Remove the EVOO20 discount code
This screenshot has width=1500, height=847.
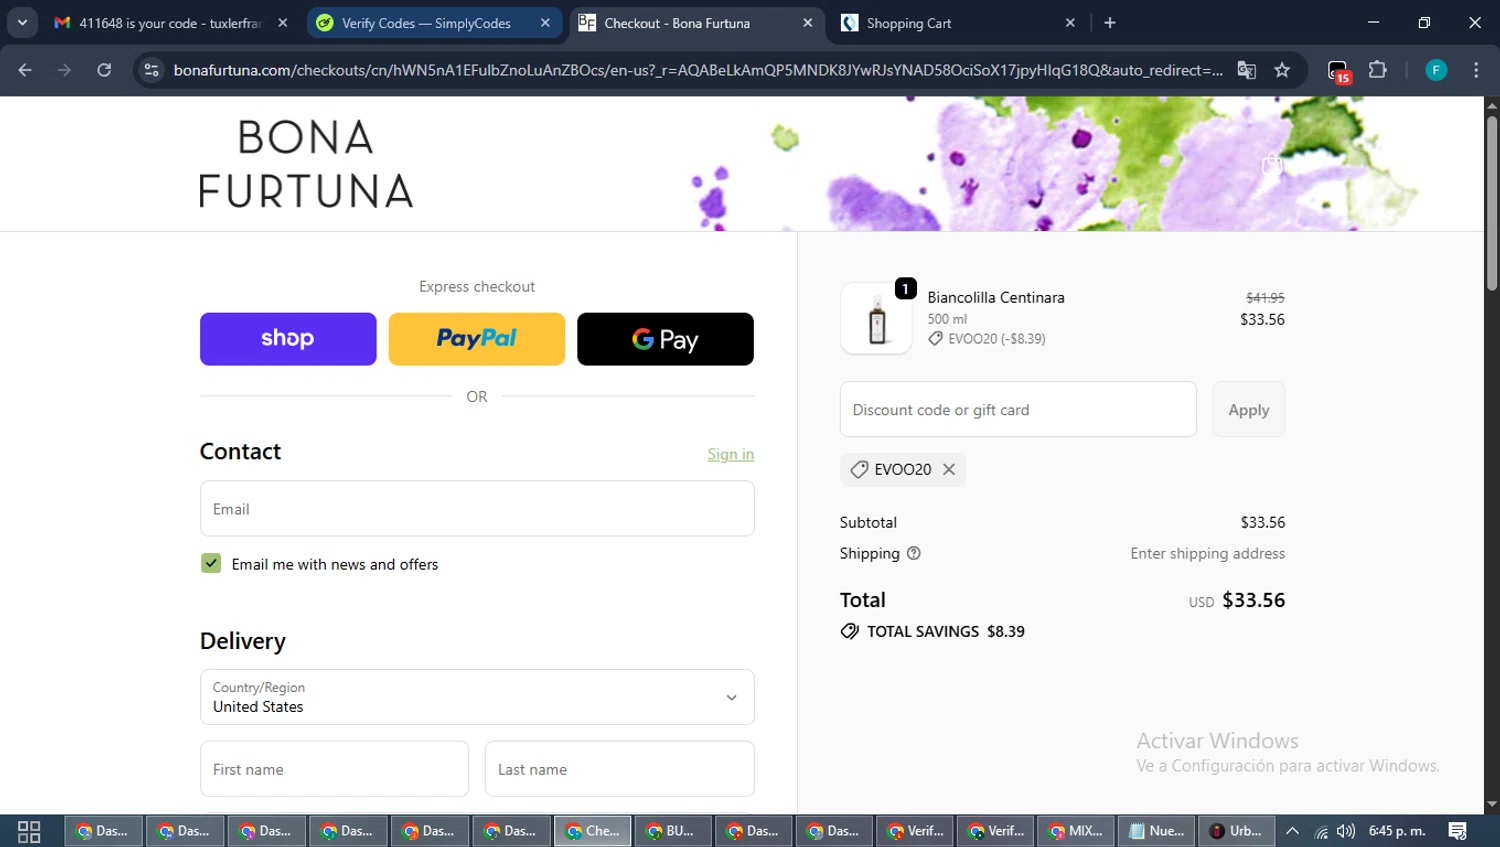pyautogui.click(x=949, y=469)
